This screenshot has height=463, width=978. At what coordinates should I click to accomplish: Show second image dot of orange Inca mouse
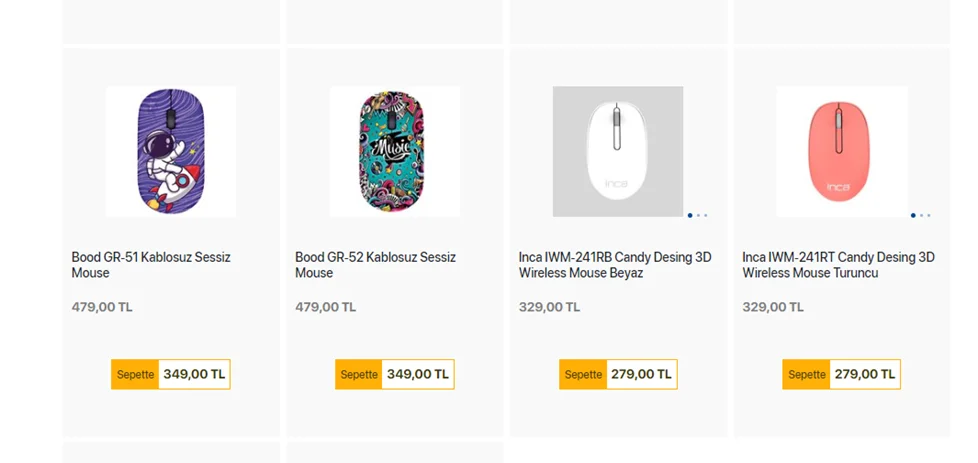[x=921, y=215]
